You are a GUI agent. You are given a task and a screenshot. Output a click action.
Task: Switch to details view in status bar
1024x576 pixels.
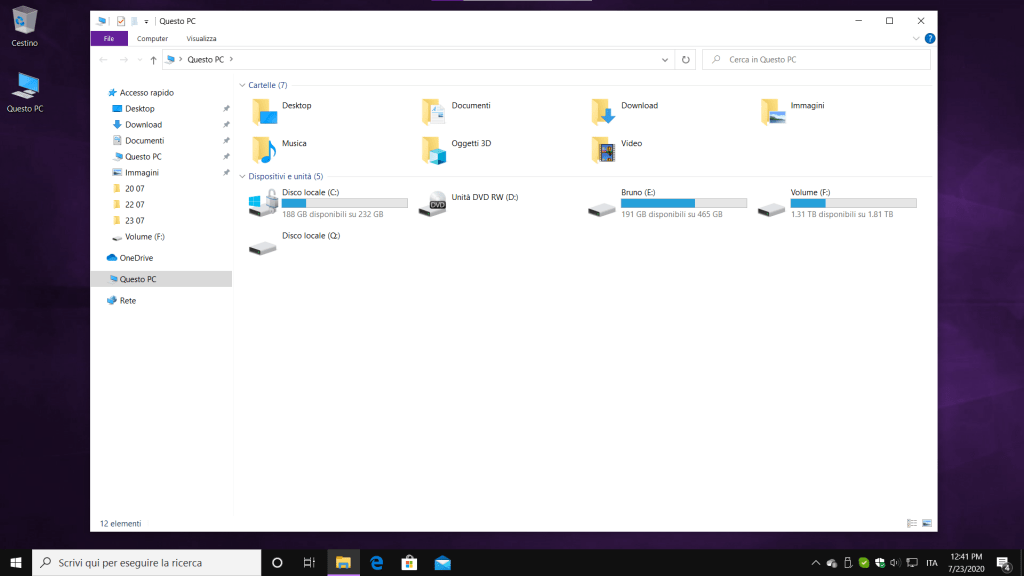912,523
